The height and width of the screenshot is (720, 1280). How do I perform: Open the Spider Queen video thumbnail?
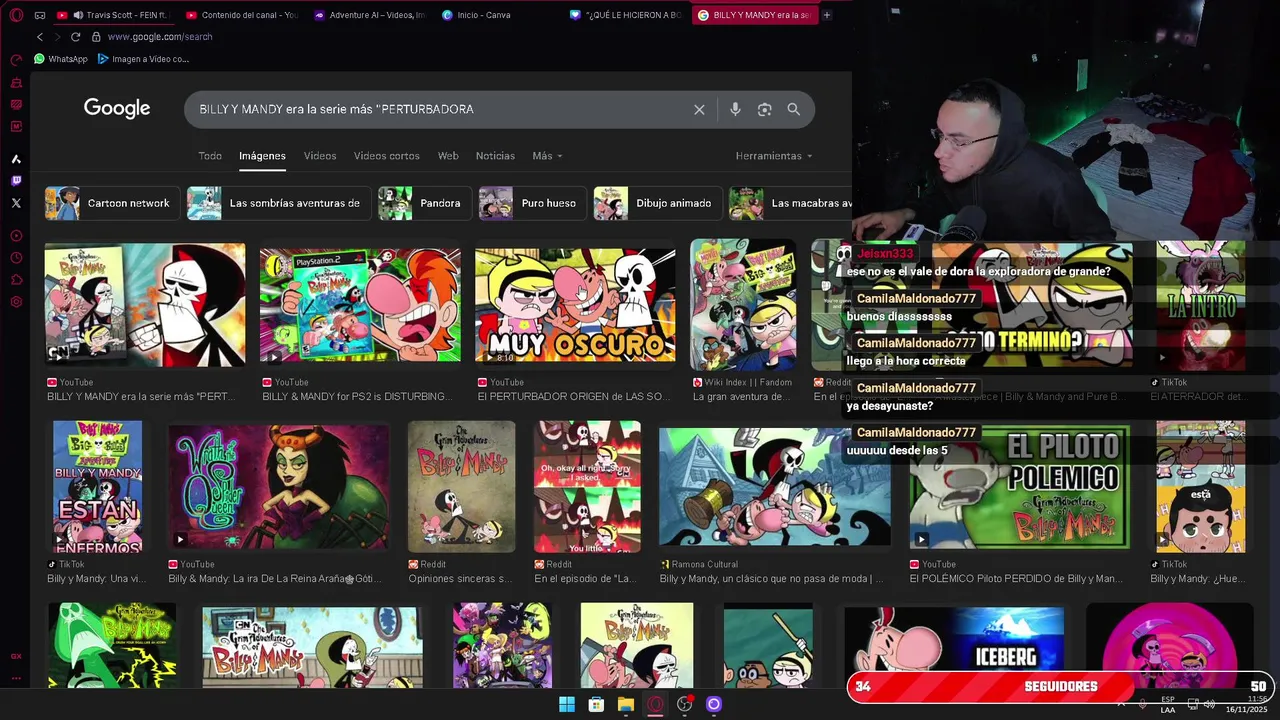tap(278, 487)
